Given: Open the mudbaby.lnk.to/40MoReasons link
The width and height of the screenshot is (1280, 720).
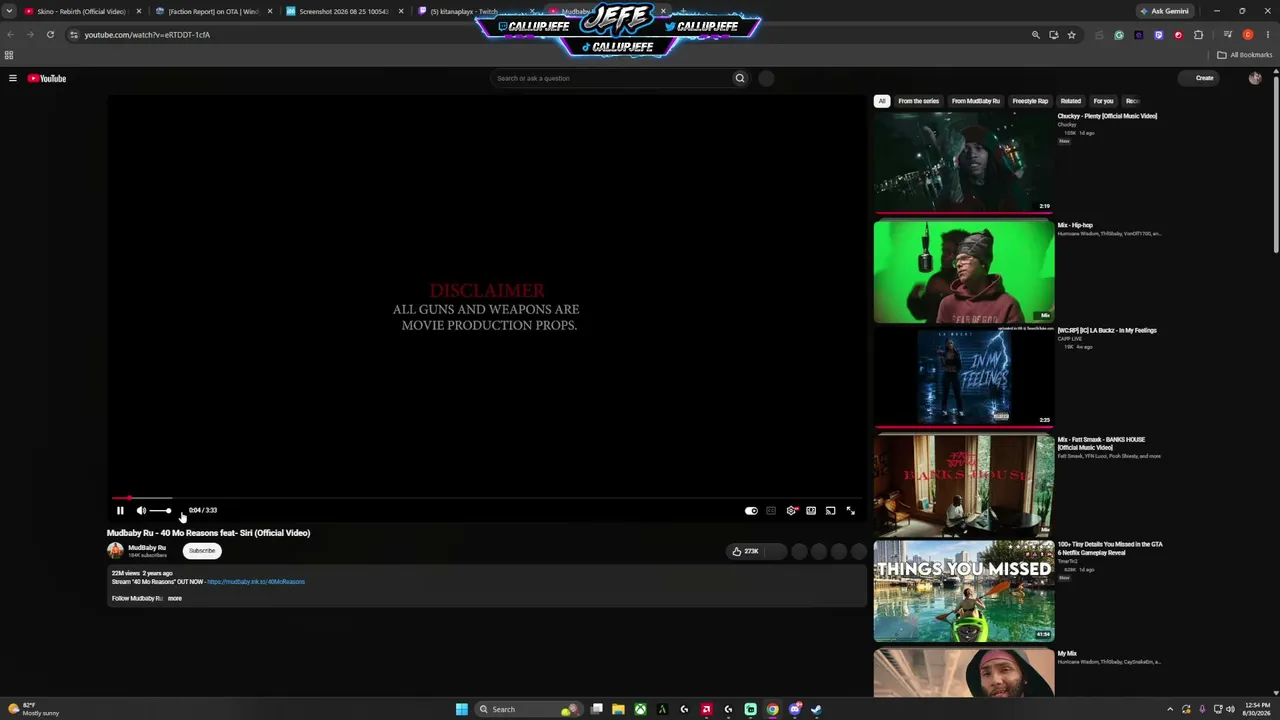Looking at the screenshot, I should tap(256, 582).
